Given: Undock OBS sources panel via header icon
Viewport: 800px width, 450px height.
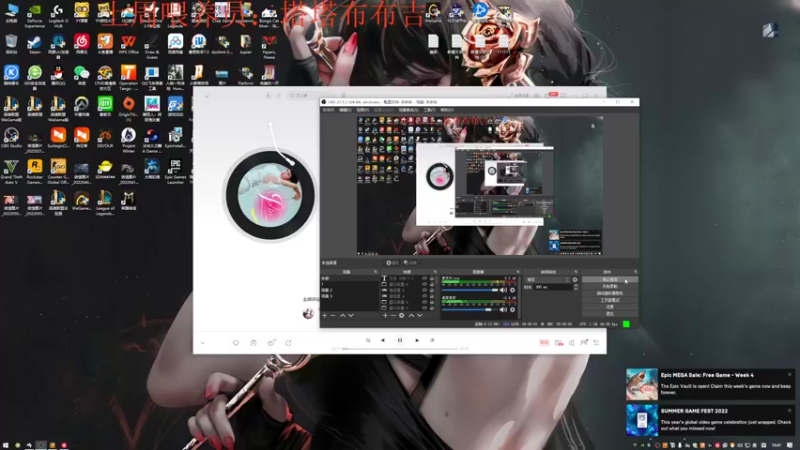Looking at the screenshot, I should pos(435,271).
